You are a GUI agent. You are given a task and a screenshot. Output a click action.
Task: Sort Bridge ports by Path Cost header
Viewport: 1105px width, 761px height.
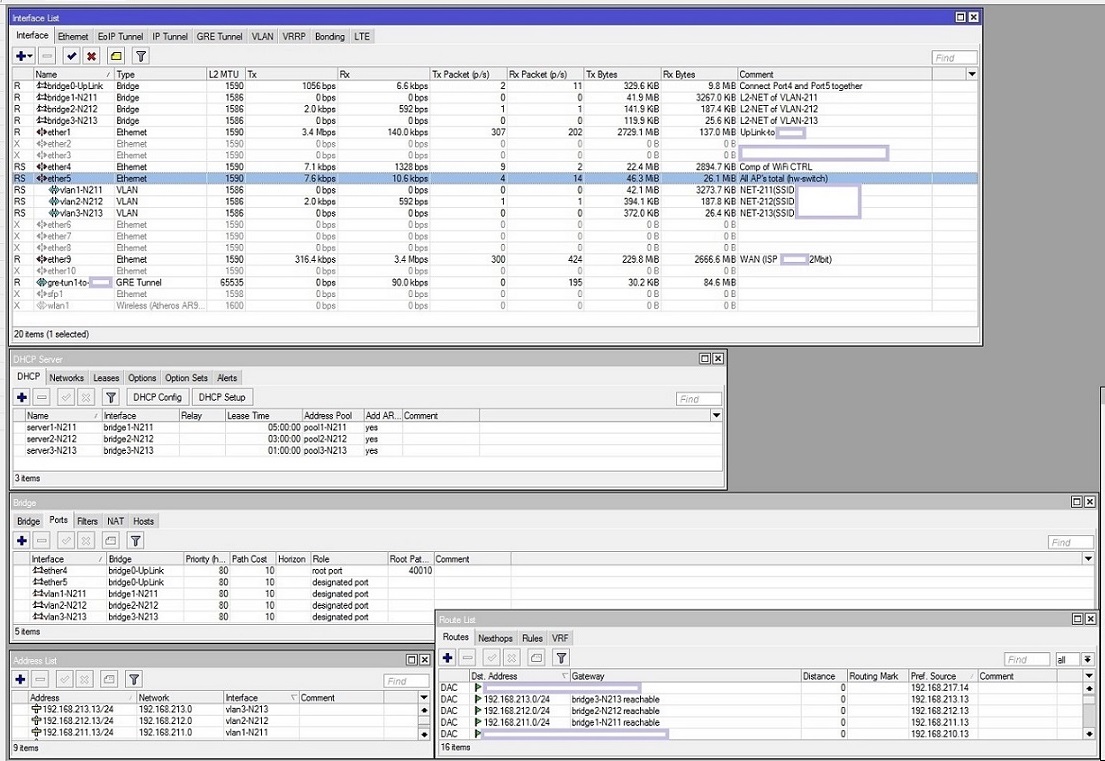[x=252, y=559]
